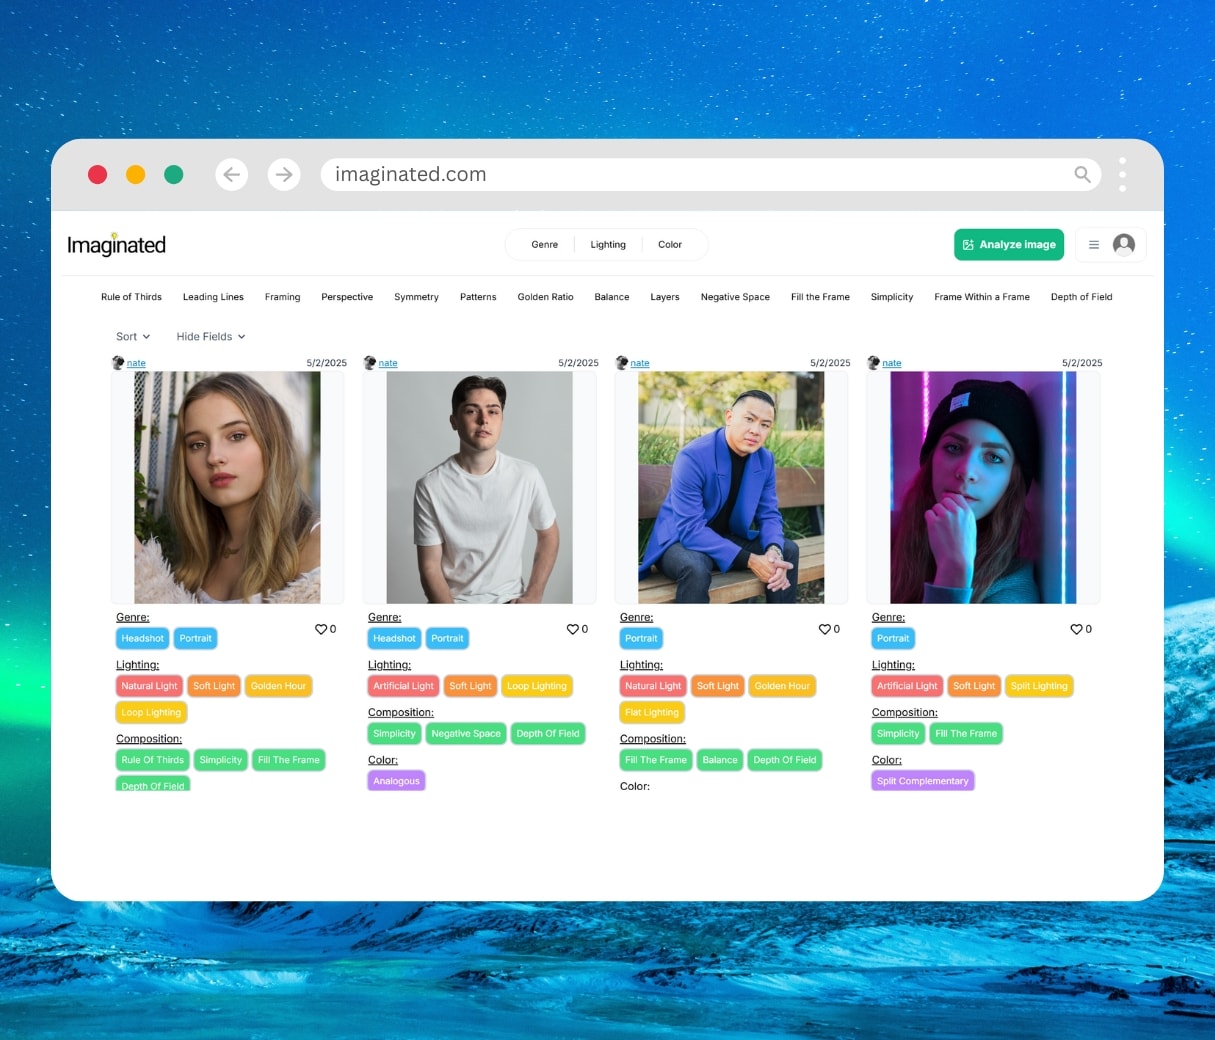The image size is (1215, 1040).
Task: Select the Rule of Thirds category
Action: pos(131,297)
